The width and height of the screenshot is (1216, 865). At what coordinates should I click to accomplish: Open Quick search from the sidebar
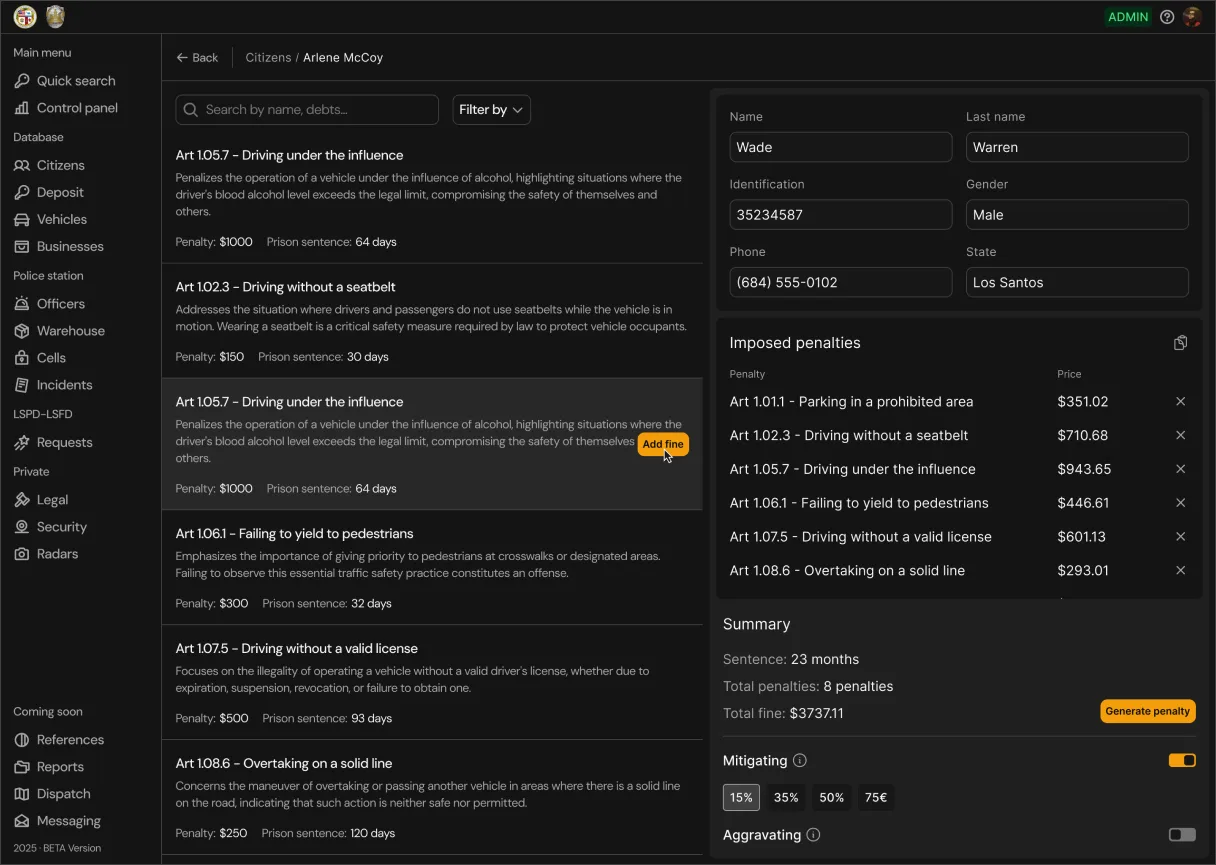(x=65, y=81)
